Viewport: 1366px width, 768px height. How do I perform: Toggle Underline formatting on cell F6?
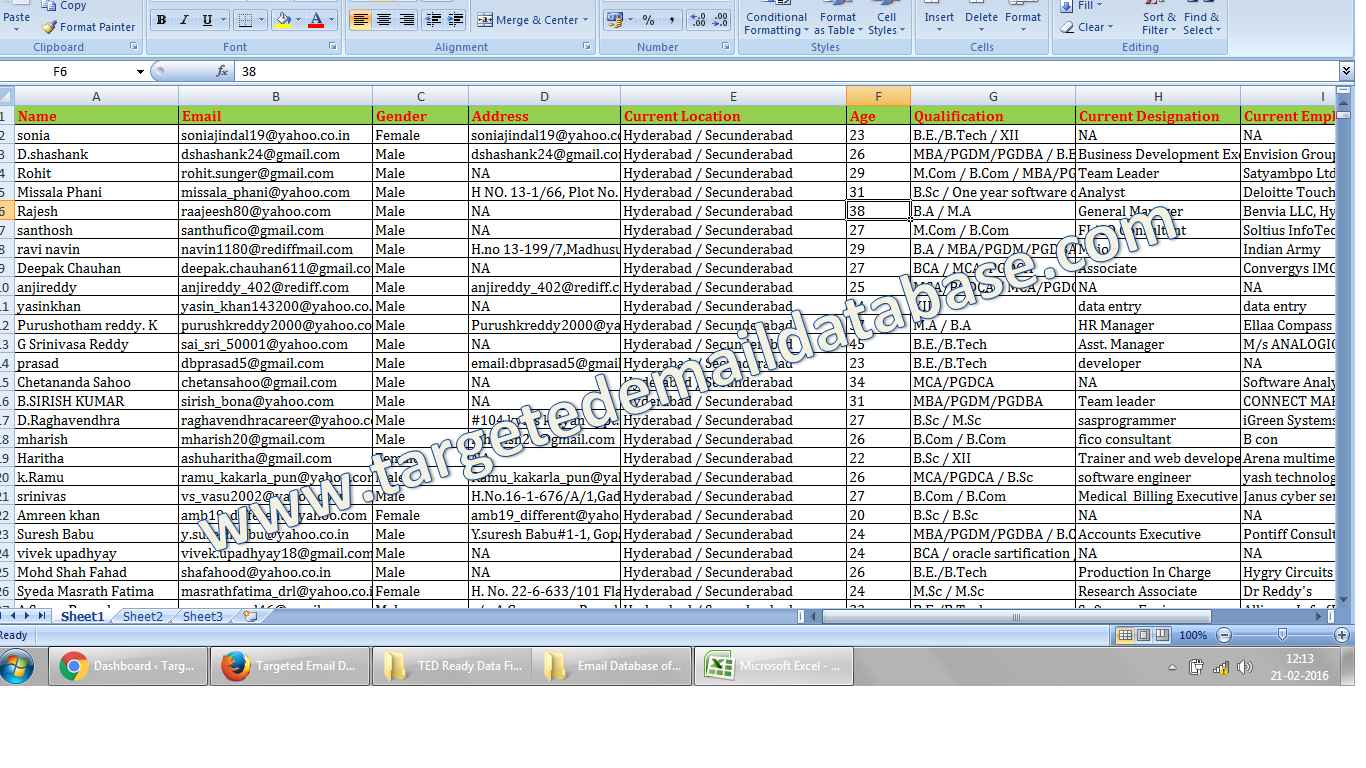point(206,20)
